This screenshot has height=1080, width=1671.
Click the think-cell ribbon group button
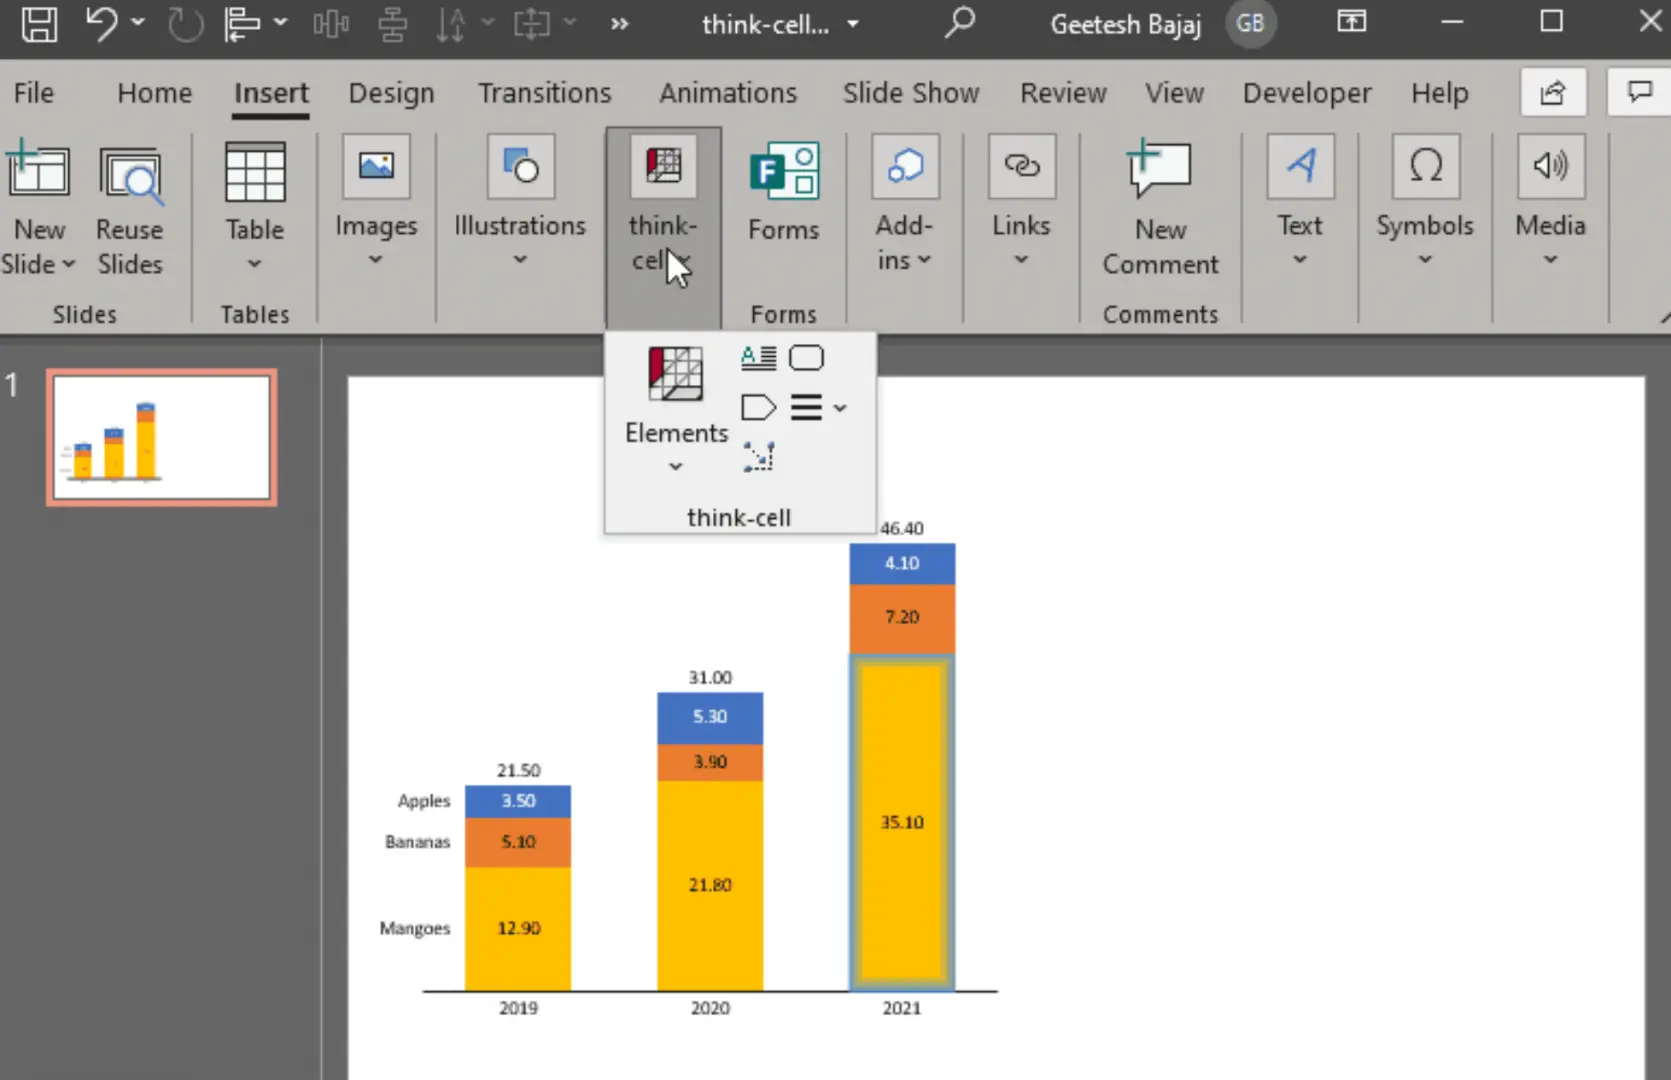663,227
